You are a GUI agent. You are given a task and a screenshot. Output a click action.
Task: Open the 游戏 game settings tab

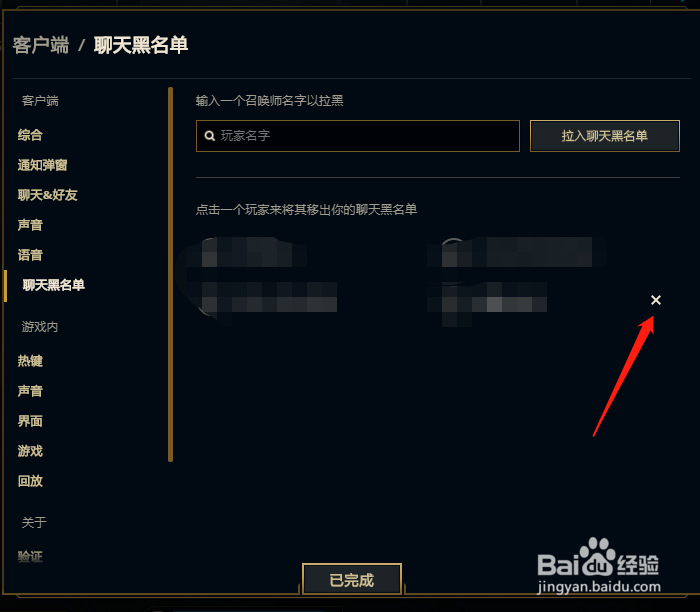click(30, 451)
